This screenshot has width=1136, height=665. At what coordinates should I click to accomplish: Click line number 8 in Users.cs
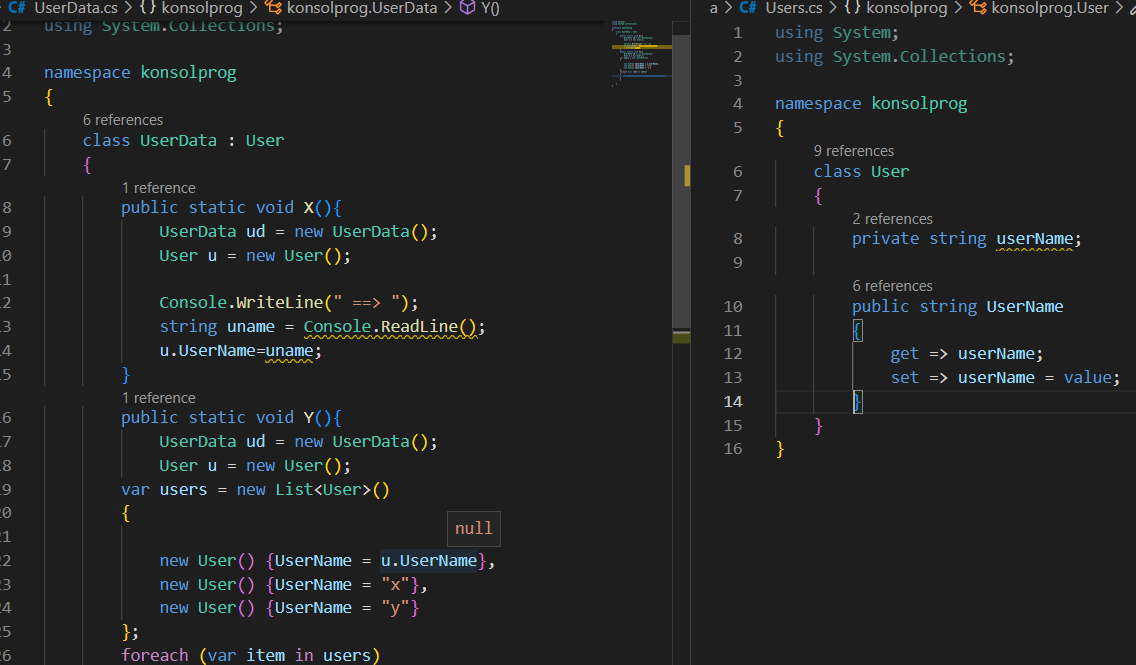tap(738, 238)
